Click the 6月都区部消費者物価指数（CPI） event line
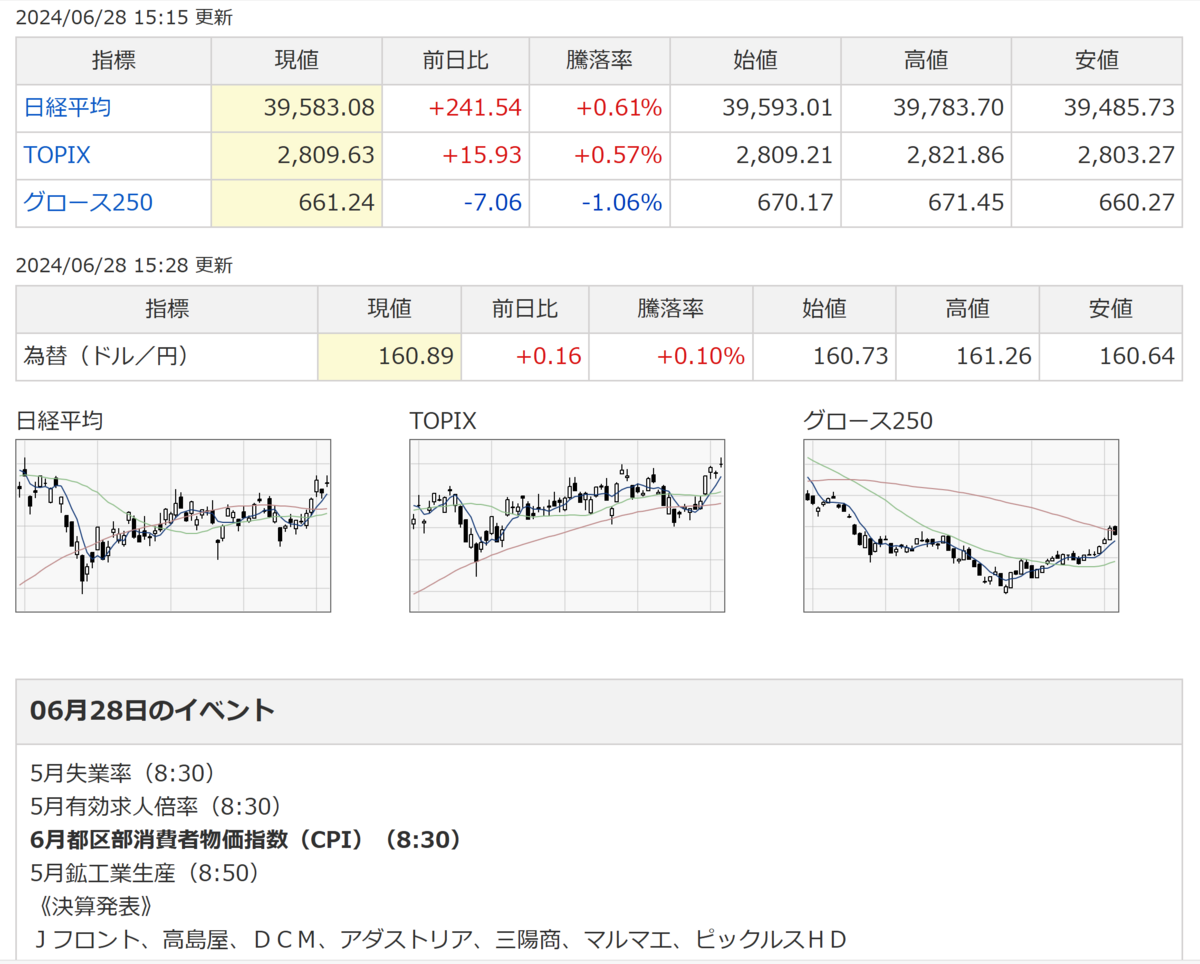 246,839
